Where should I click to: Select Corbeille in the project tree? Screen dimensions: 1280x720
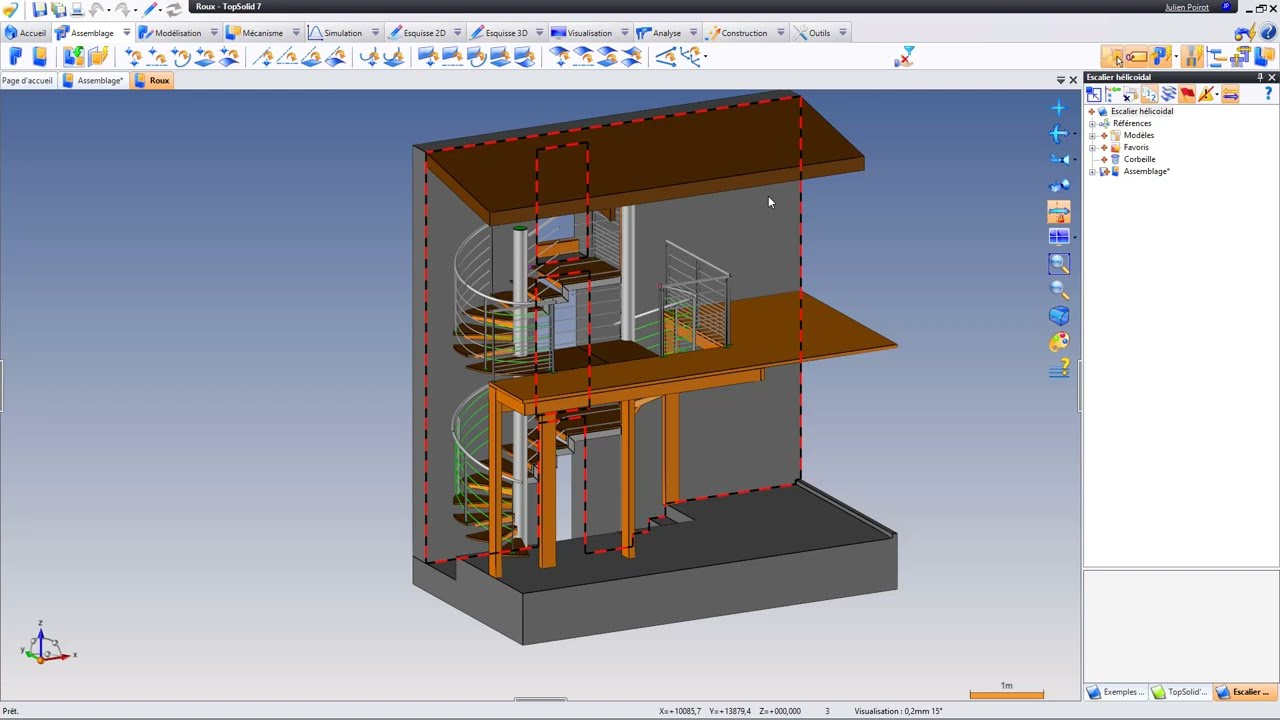point(1139,159)
